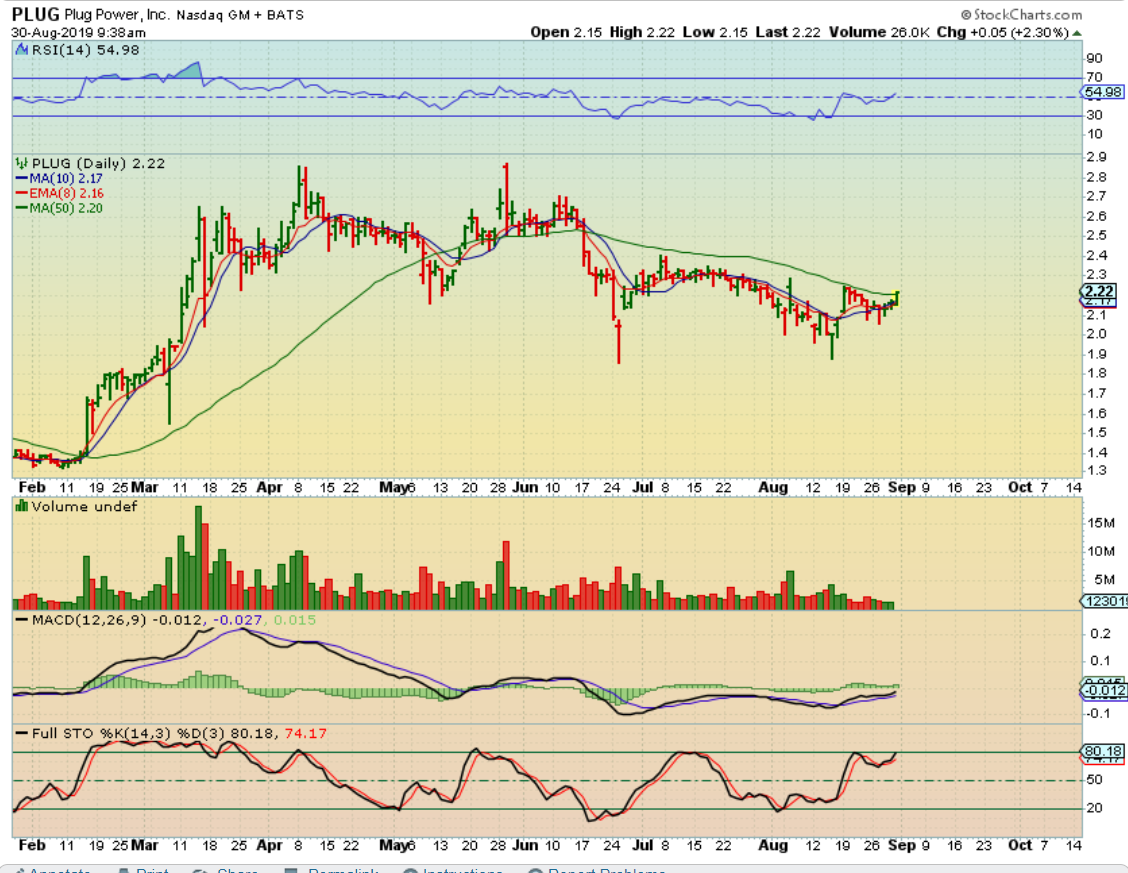Click the 0.2 MACD axis label
The width and height of the screenshot is (1128, 873).
(x=1101, y=634)
